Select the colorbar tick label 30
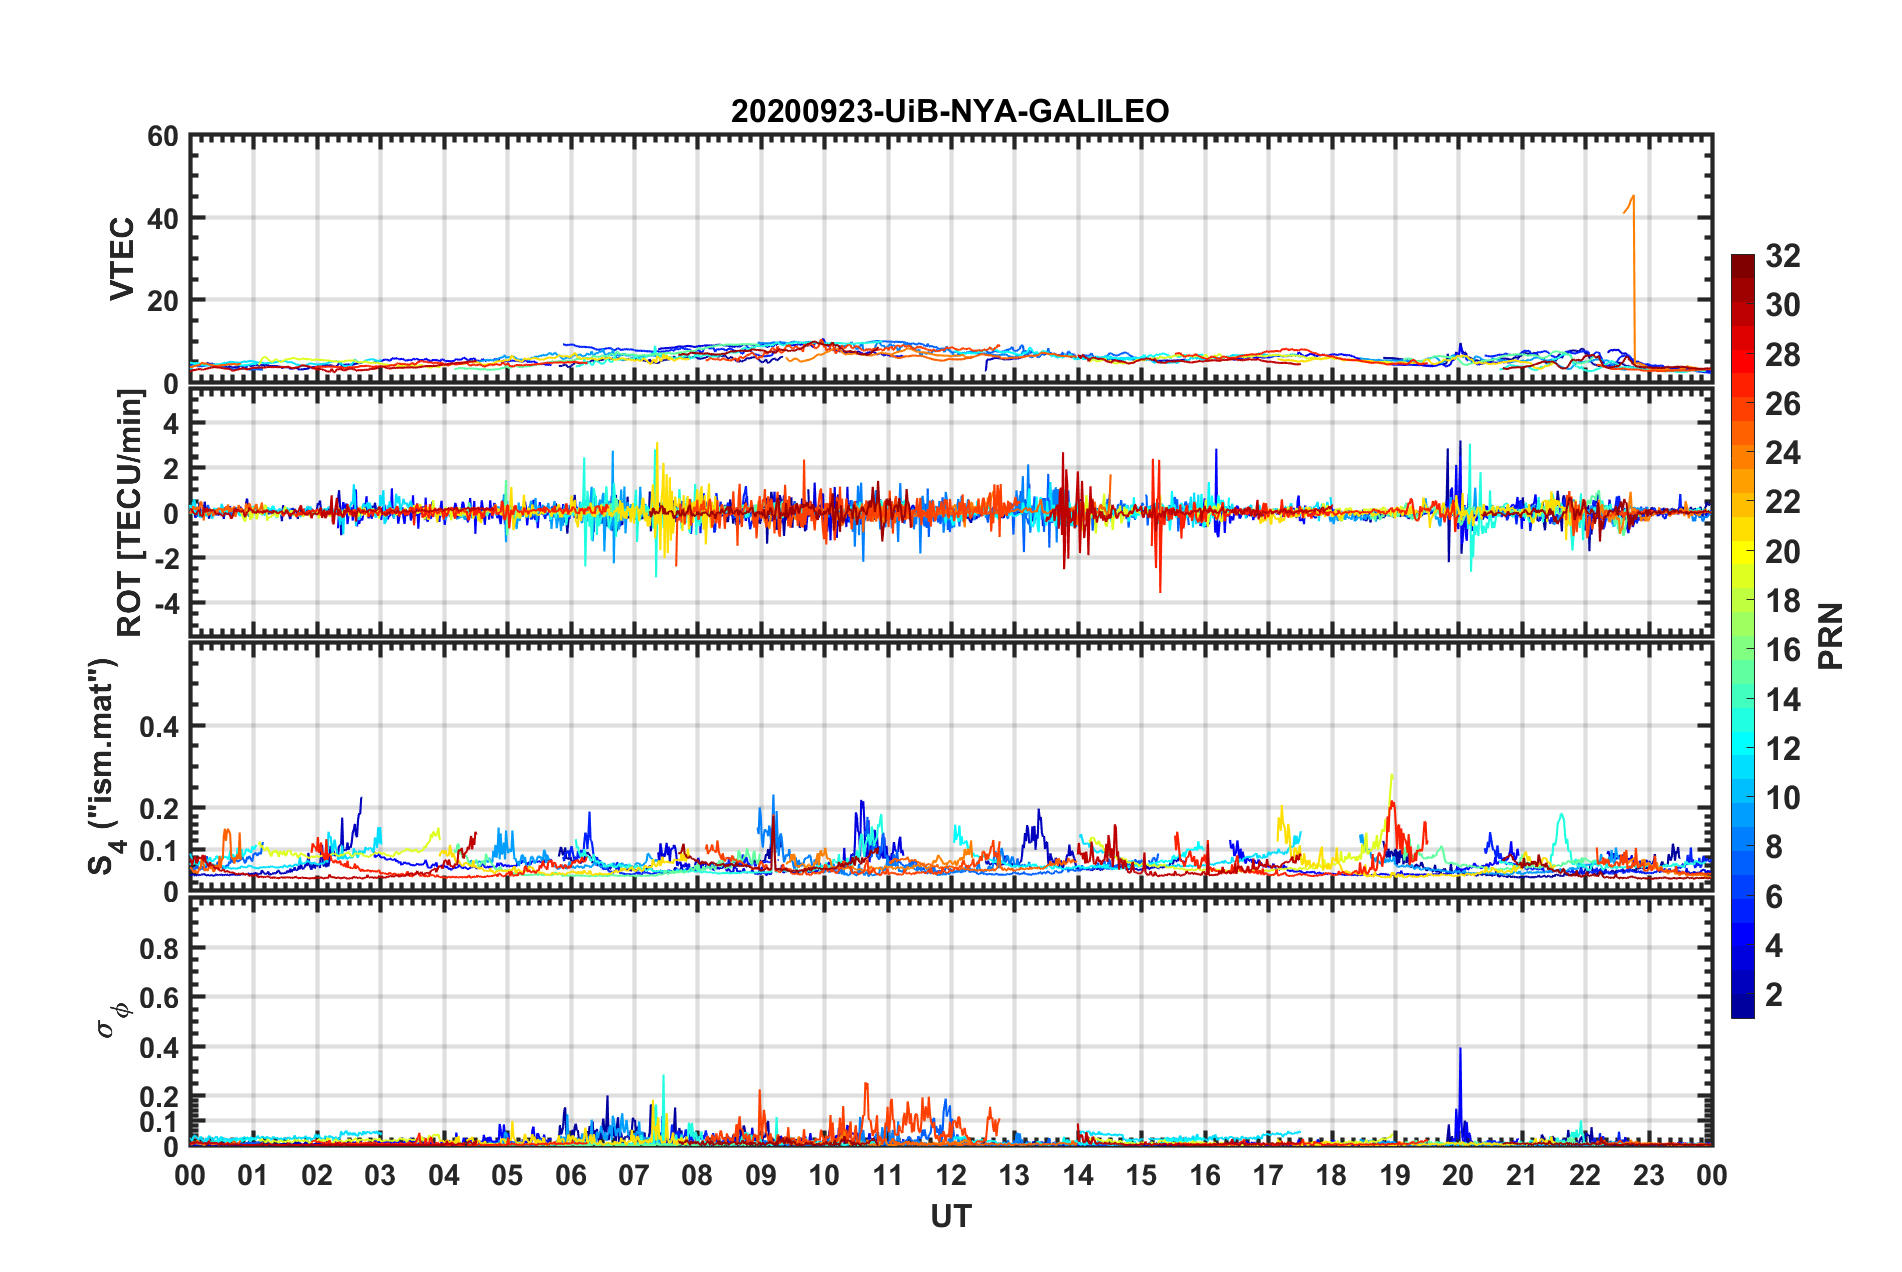The width and height of the screenshot is (1902, 1272). pyautogui.click(x=1782, y=305)
